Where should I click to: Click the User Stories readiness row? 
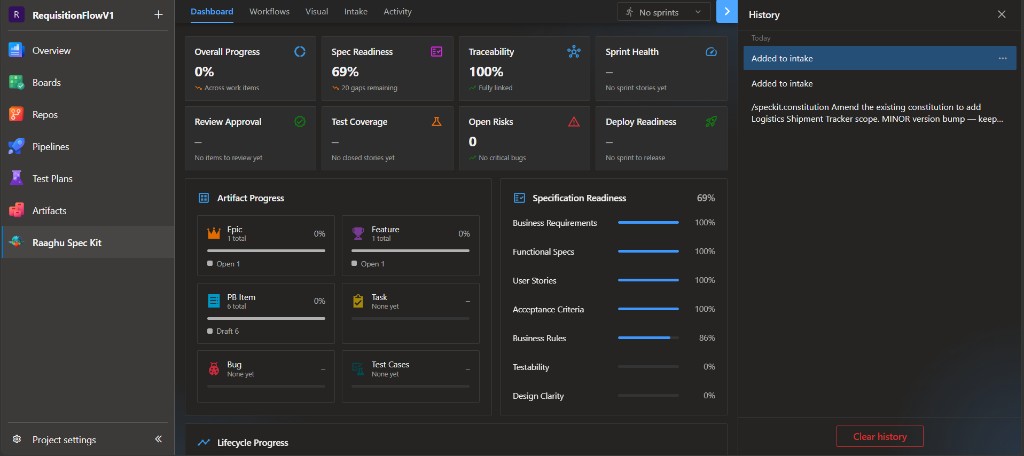pyautogui.click(x=614, y=280)
